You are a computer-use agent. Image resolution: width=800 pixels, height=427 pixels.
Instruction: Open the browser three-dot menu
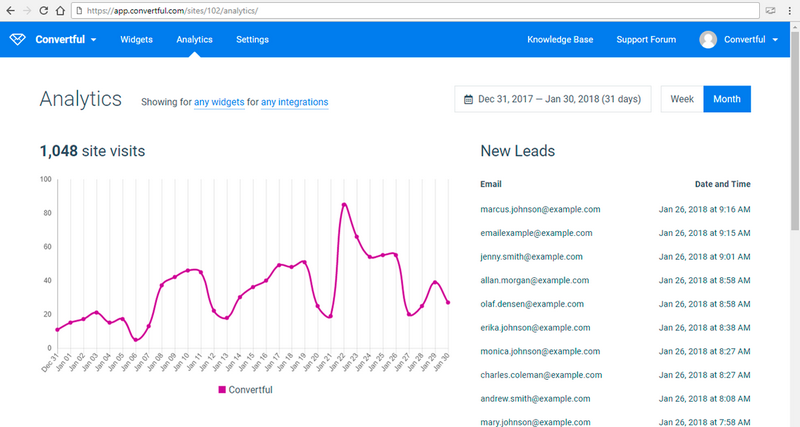click(x=789, y=11)
